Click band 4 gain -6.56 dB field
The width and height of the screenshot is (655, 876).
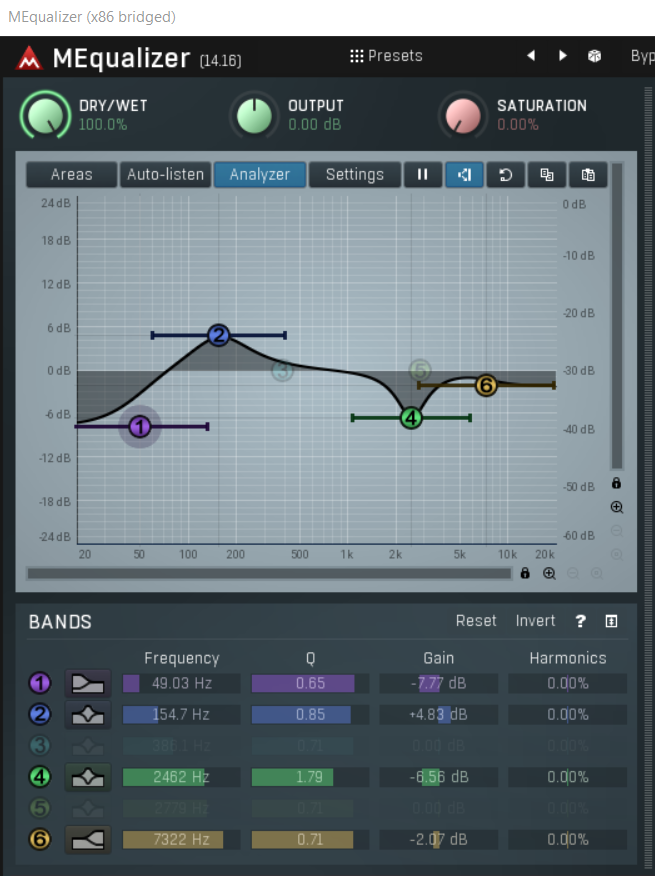point(439,777)
